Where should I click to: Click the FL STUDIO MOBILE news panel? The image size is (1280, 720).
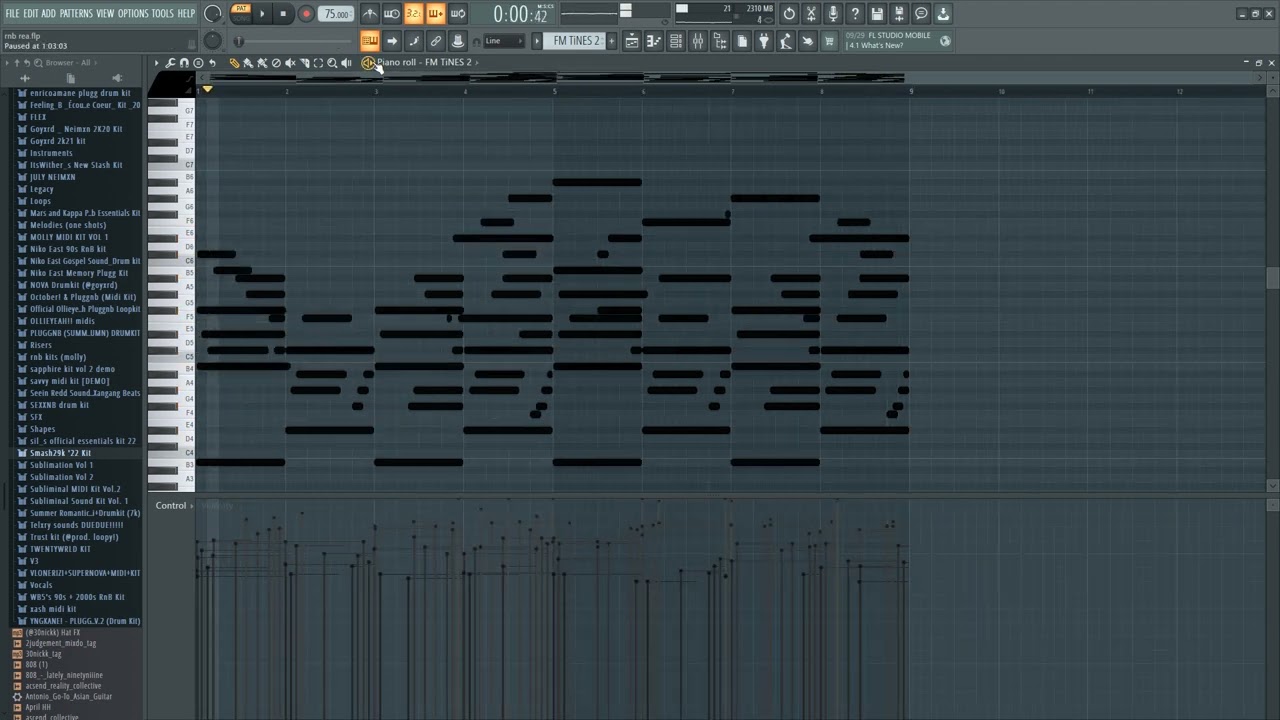pos(890,41)
